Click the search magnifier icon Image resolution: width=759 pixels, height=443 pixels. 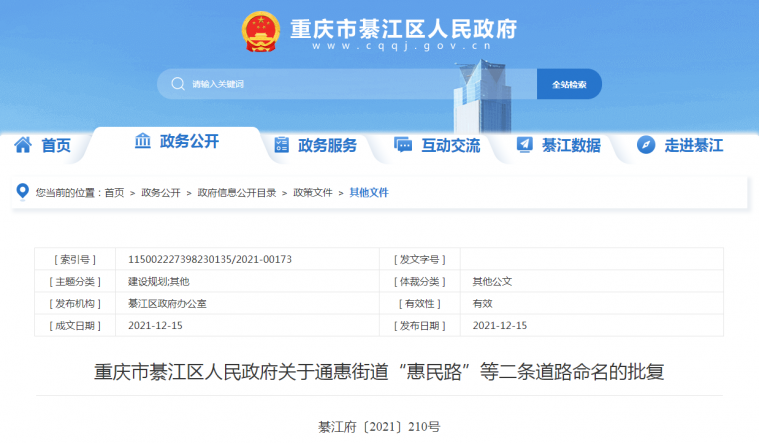[177, 84]
